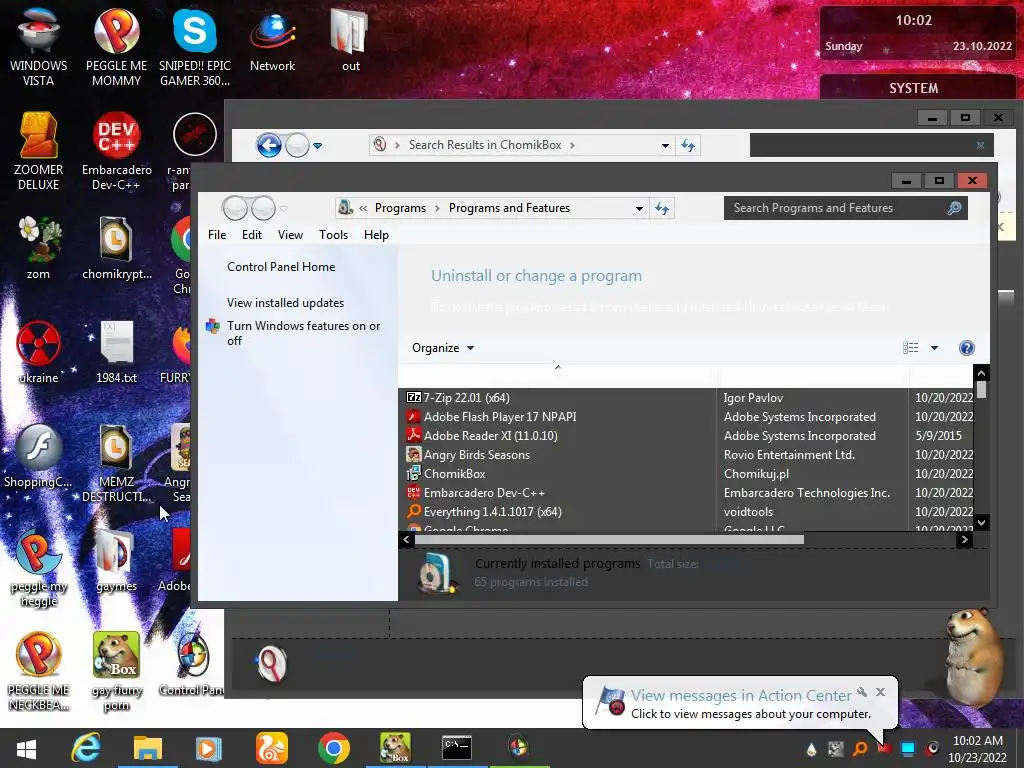This screenshot has width=1024, height=768.
Task: Open the File menu
Action: coord(217,234)
